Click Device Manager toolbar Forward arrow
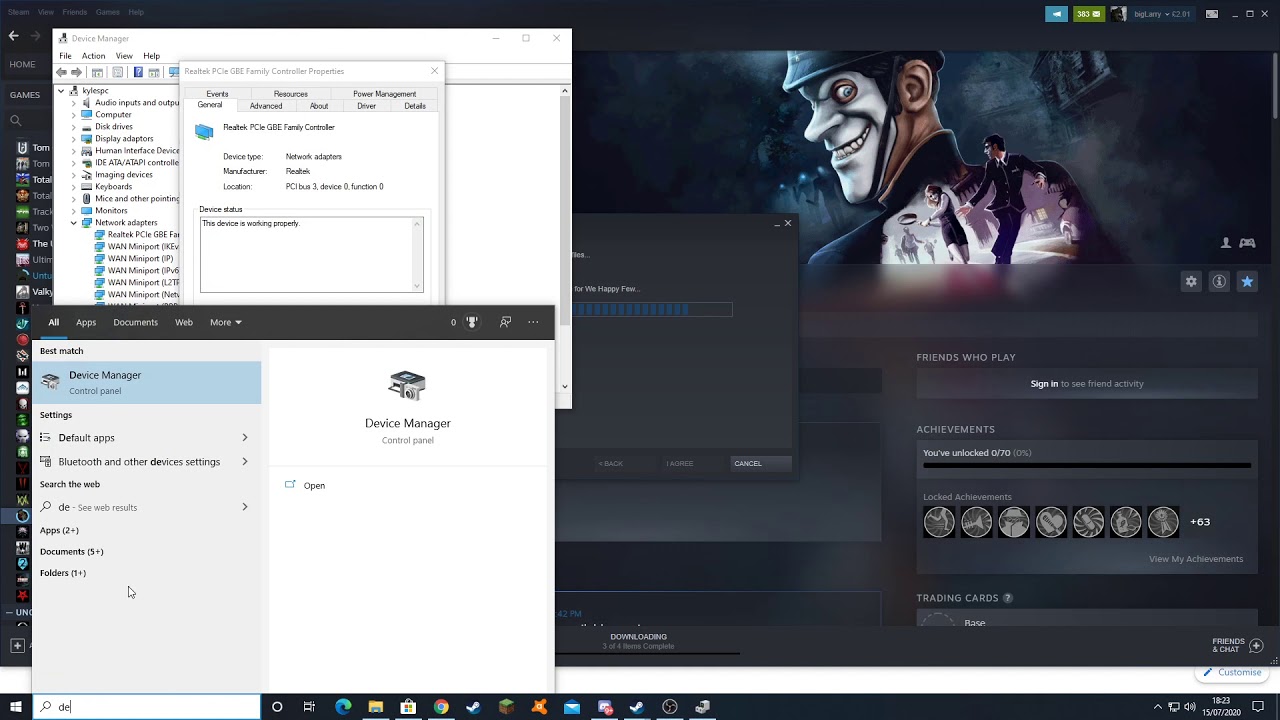Image resolution: width=1280 pixels, height=720 pixels. click(x=77, y=72)
